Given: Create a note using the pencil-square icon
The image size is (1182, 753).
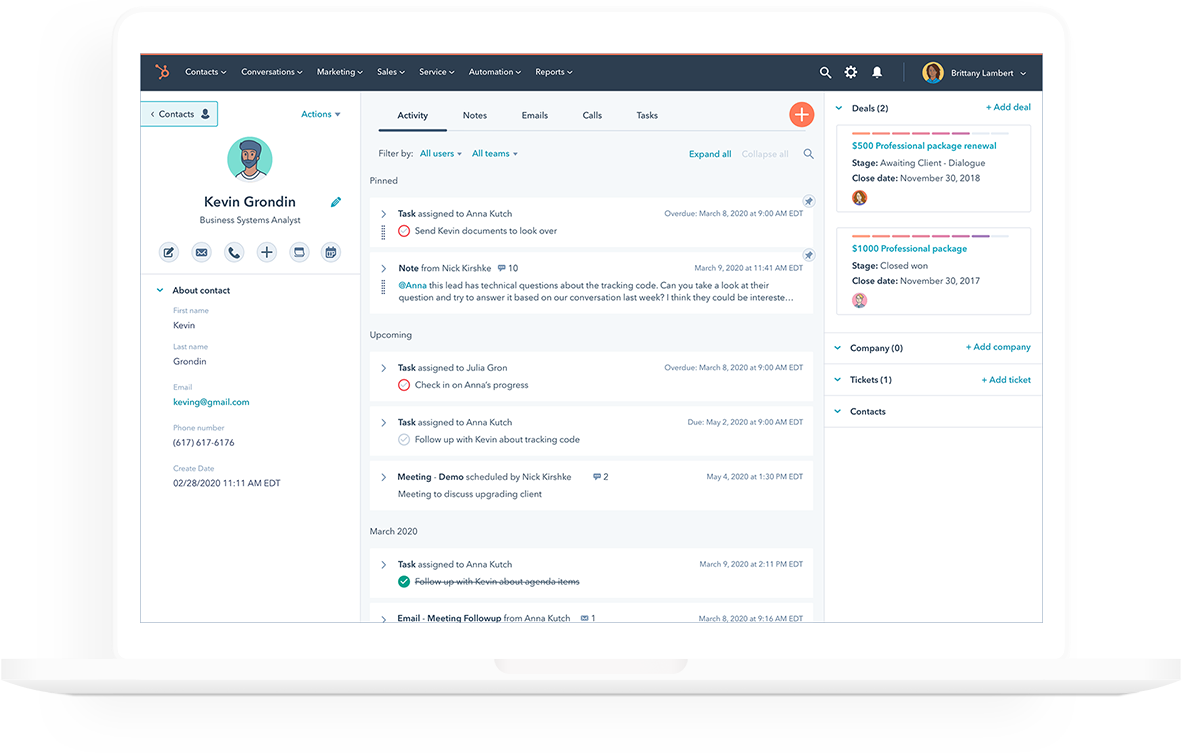Looking at the screenshot, I should pos(168,252).
